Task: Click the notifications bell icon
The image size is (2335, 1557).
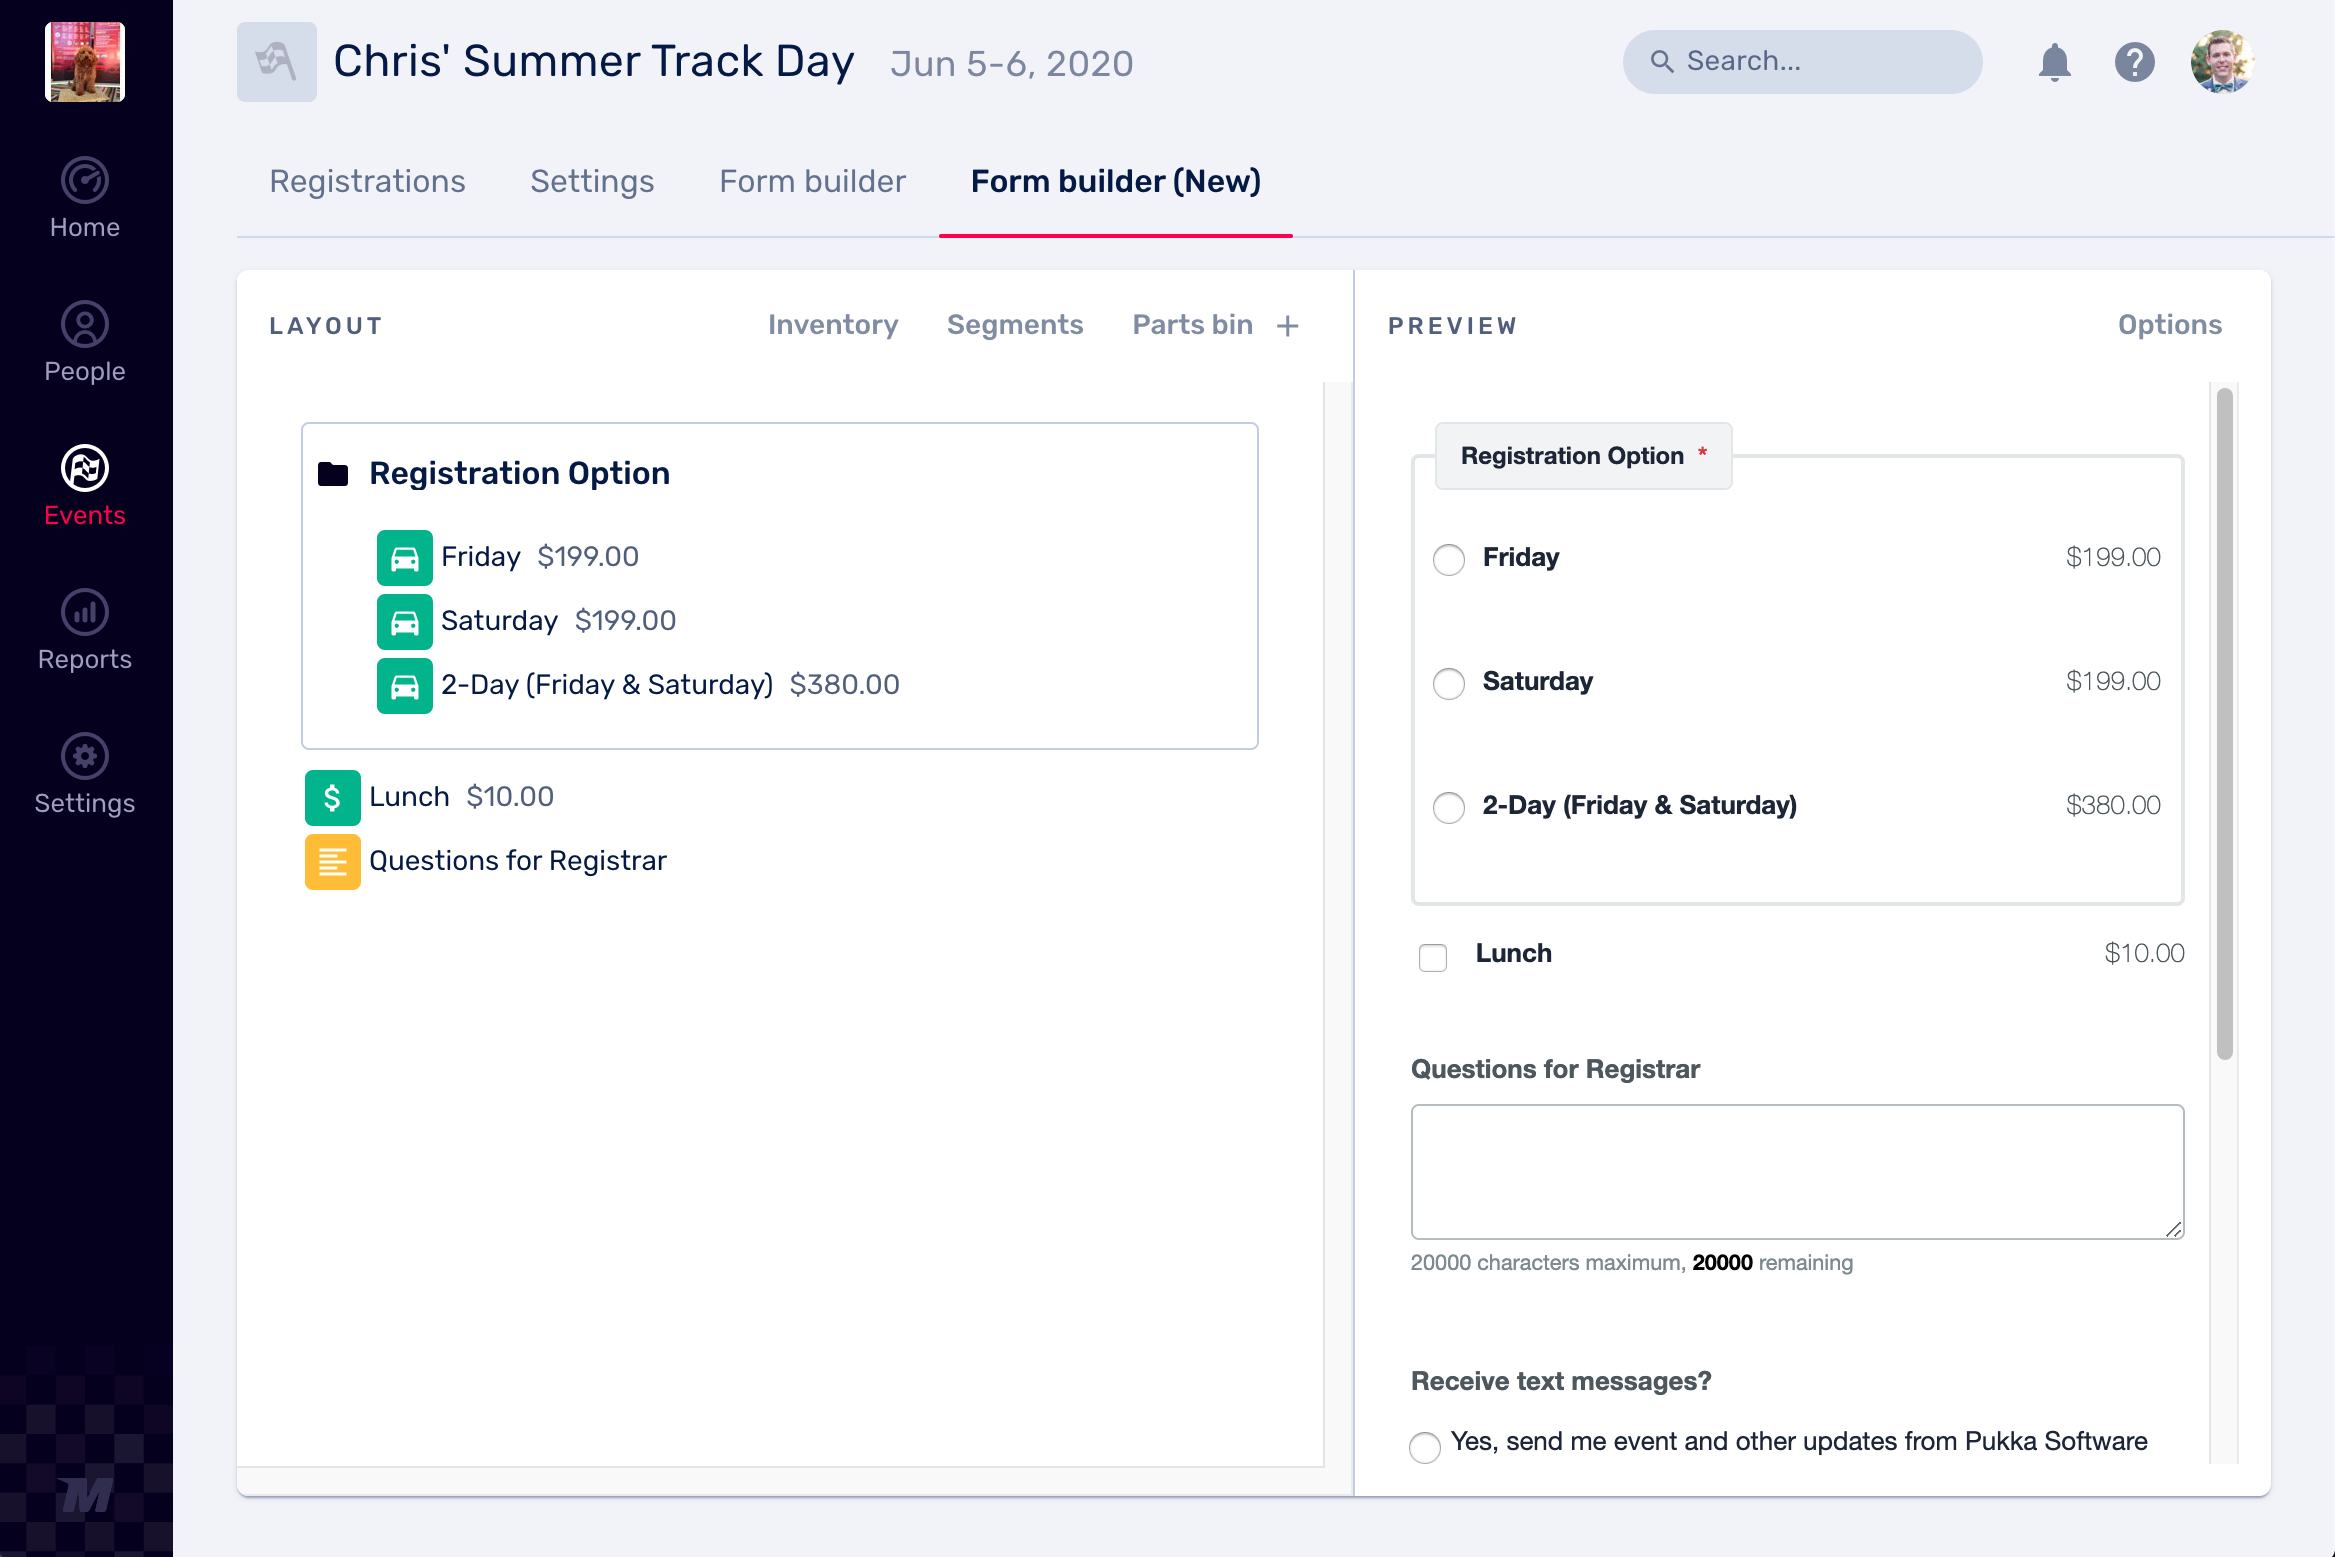Action: coord(2054,62)
